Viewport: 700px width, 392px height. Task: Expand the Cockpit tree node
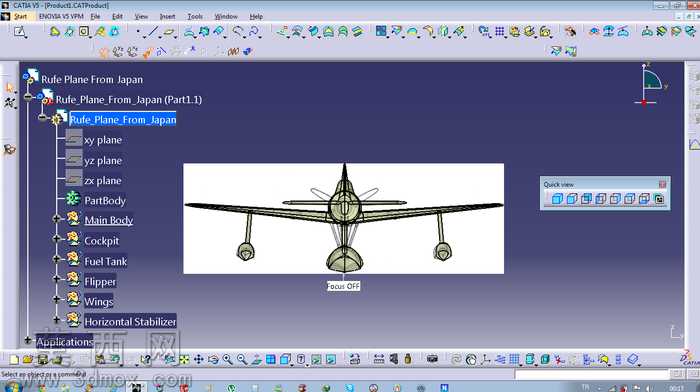56,239
